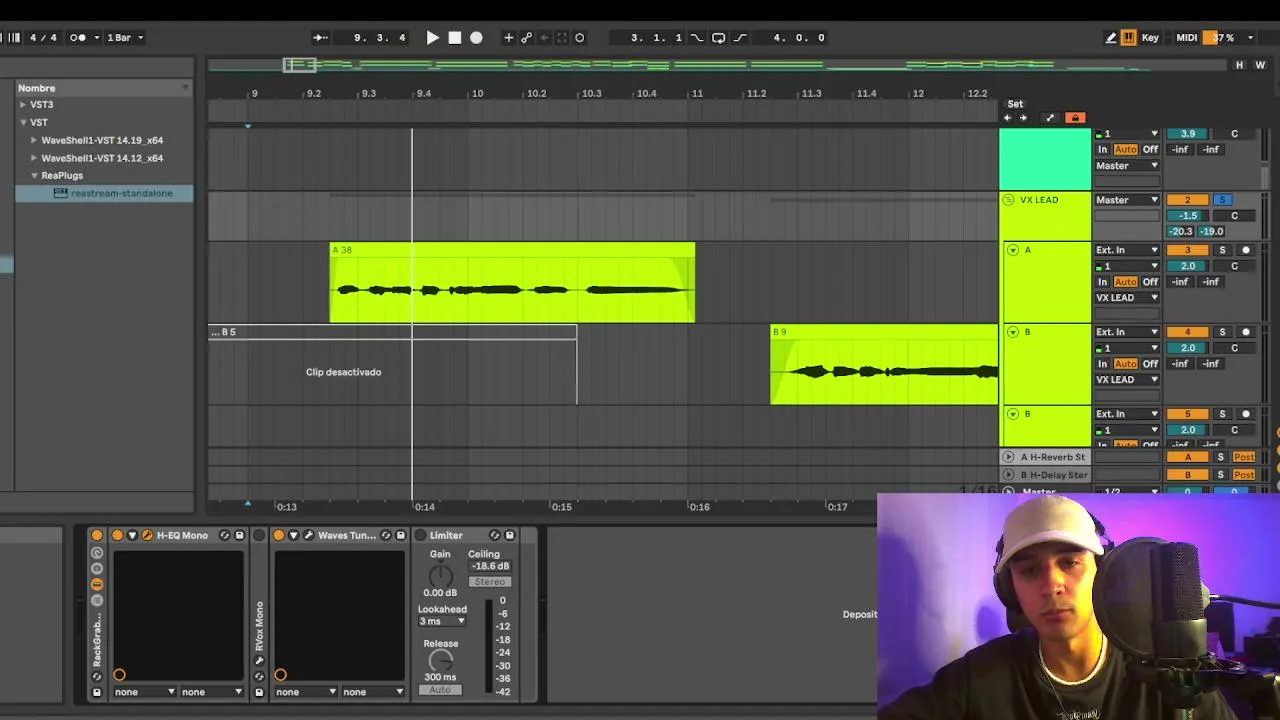Go to the next locator arrow

[1022, 118]
